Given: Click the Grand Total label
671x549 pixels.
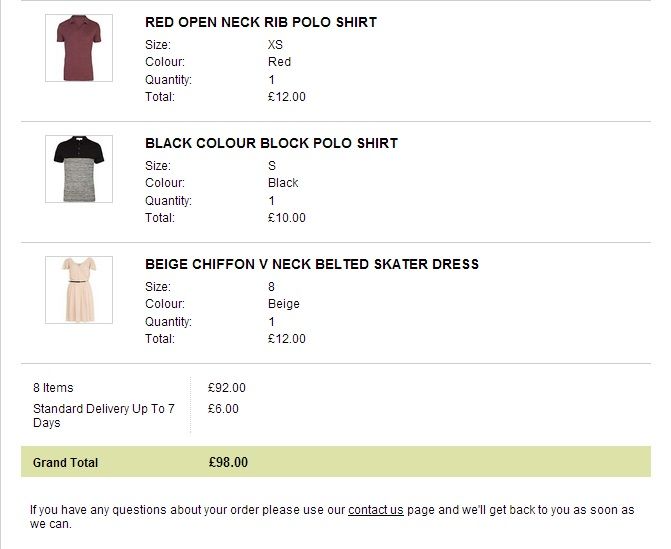Looking at the screenshot, I should [x=66, y=463].
